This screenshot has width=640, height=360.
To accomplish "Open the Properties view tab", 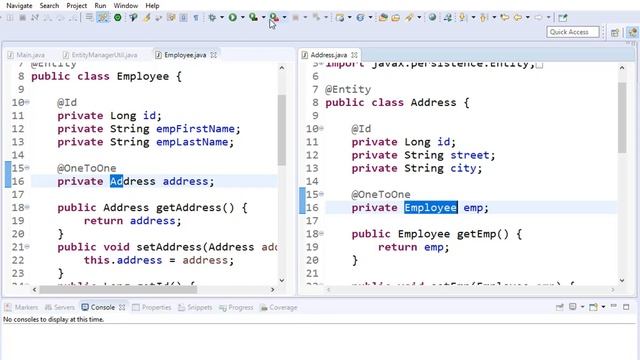I will pos(152,307).
